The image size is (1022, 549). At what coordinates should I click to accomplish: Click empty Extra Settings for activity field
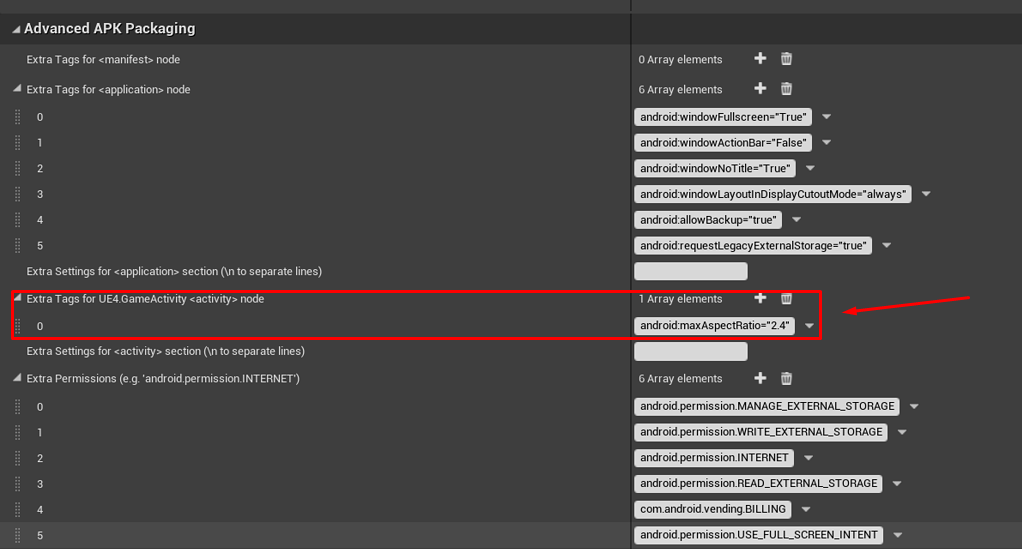tap(691, 351)
